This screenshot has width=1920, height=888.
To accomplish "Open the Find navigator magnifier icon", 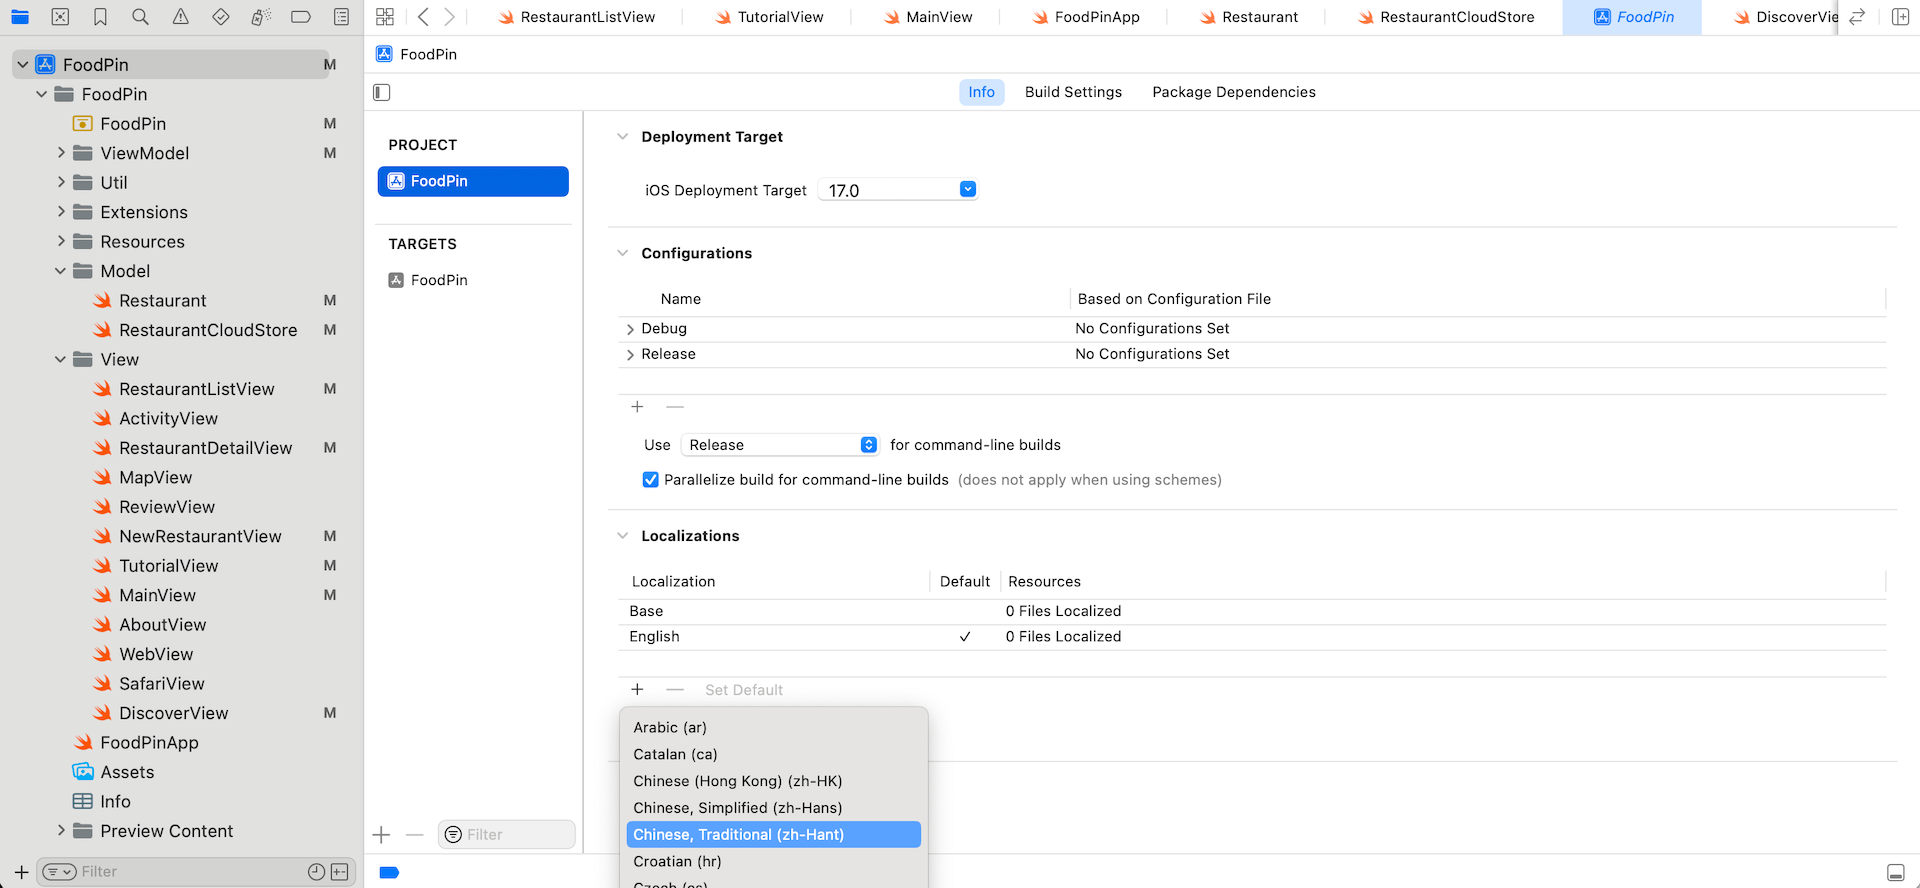I will point(140,17).
